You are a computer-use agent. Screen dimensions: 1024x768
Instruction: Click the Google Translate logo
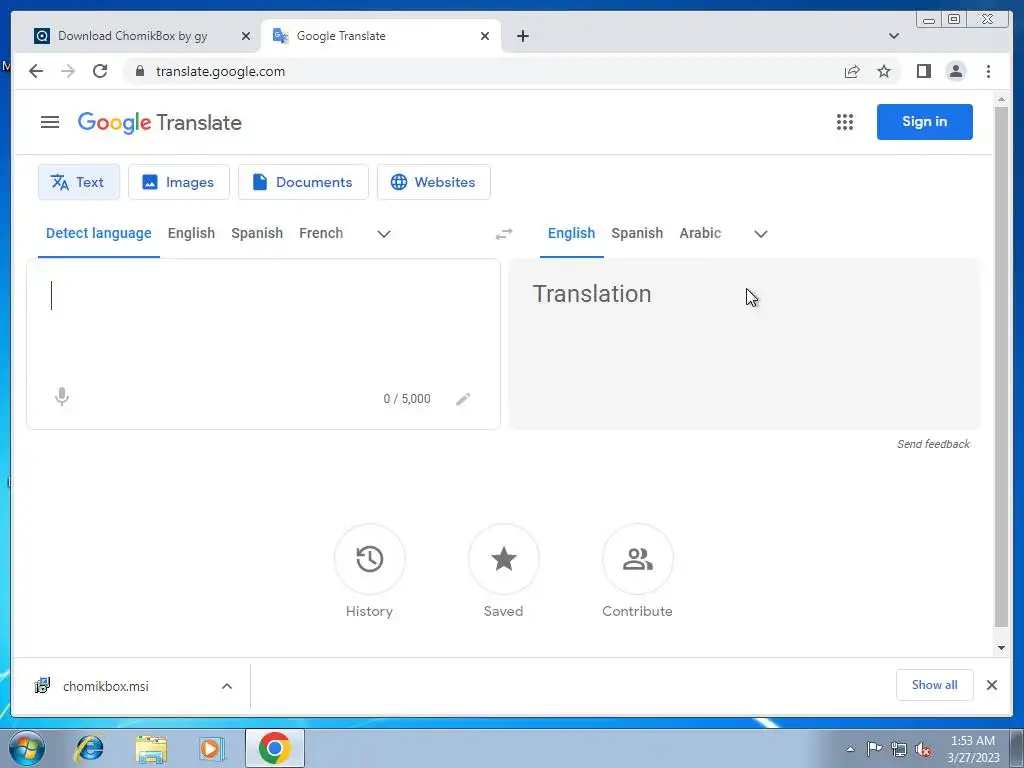[x=160, y=122]
